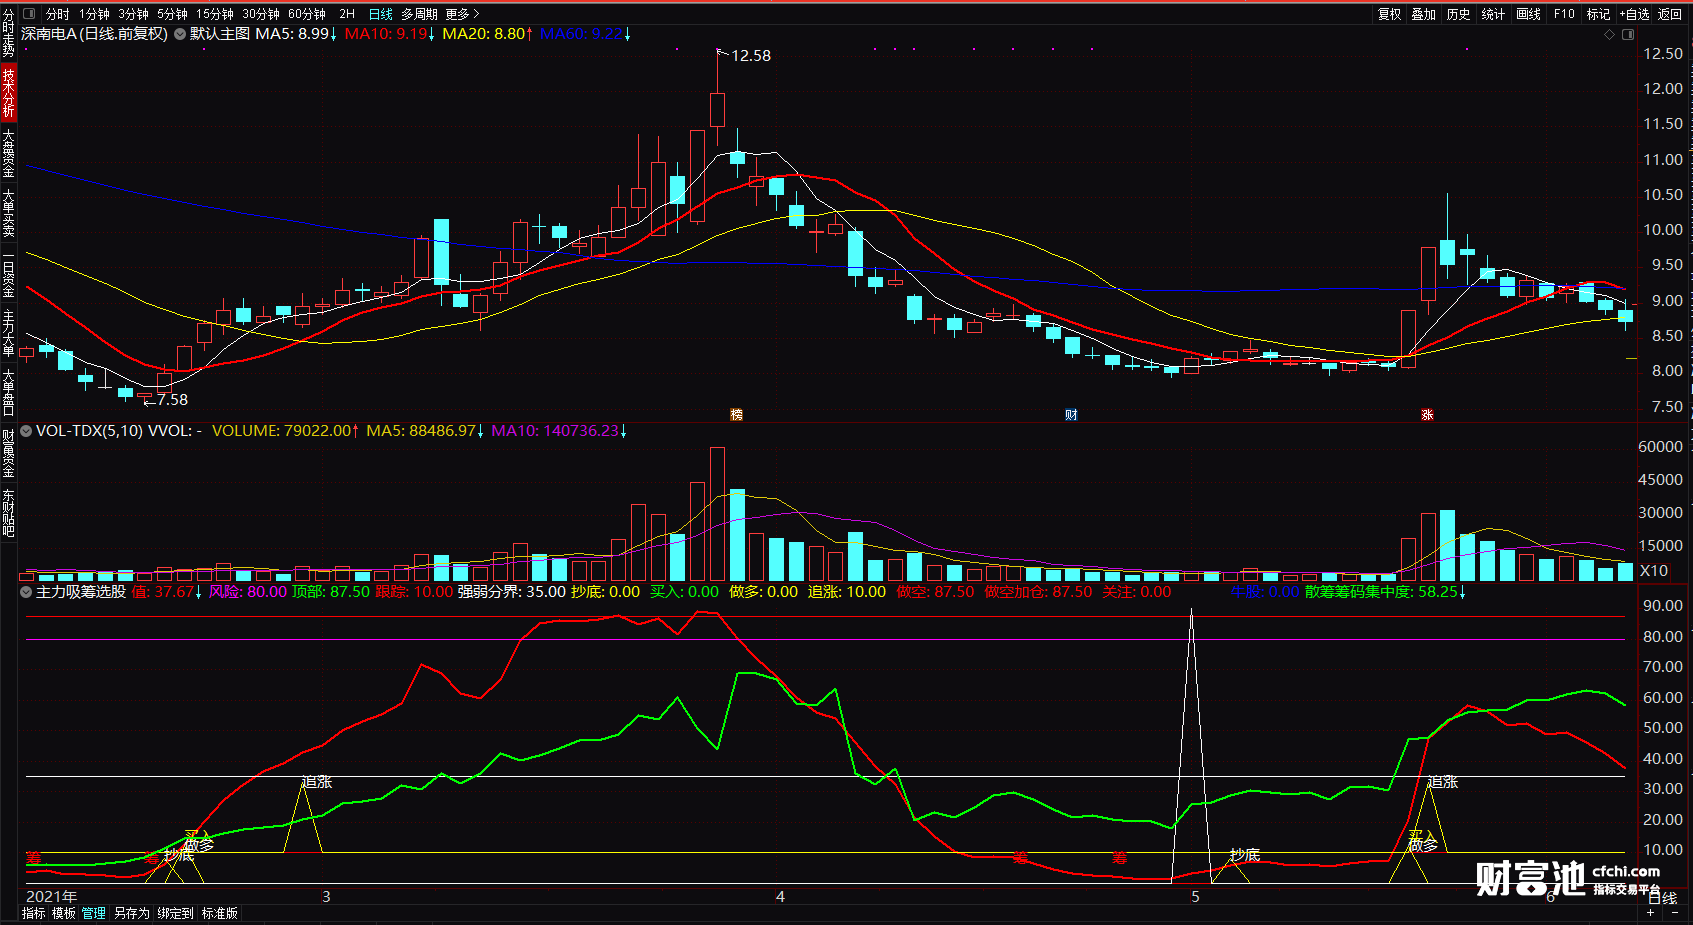Screen dimensions: 1693x925
Task: Open the 日线 period selector at bottom right
Action: tap(1662, 898)
